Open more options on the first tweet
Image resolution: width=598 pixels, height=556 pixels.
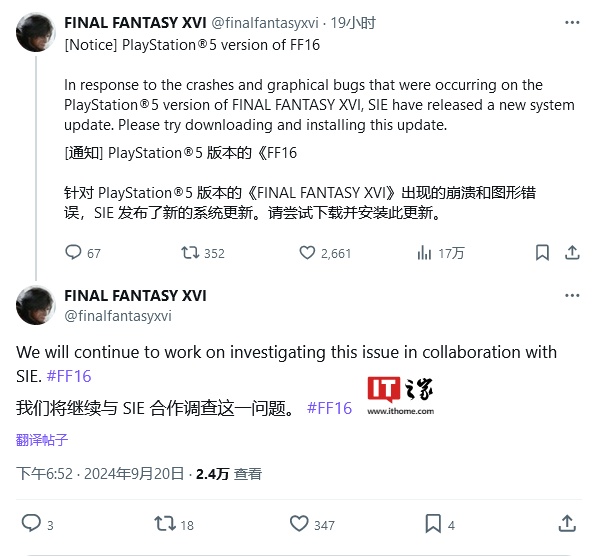pyautogui.click(x=572, y=23)
